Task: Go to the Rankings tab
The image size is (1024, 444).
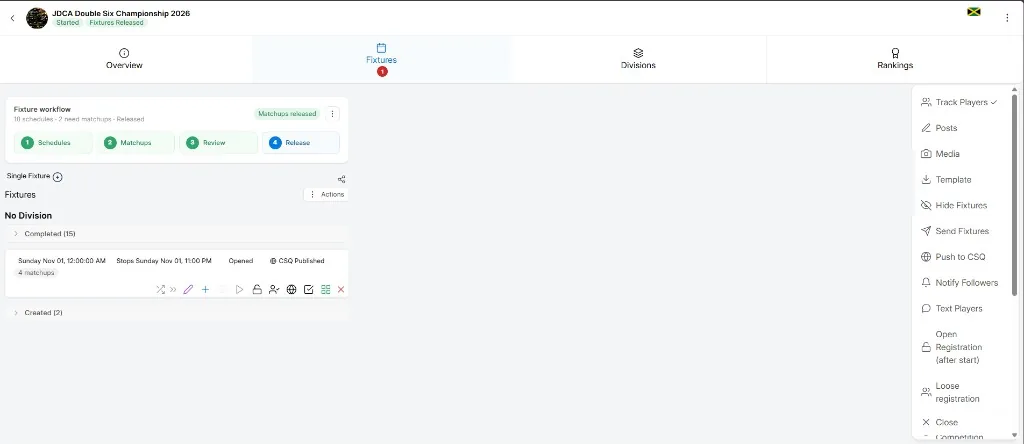Action: coord(895,59)
